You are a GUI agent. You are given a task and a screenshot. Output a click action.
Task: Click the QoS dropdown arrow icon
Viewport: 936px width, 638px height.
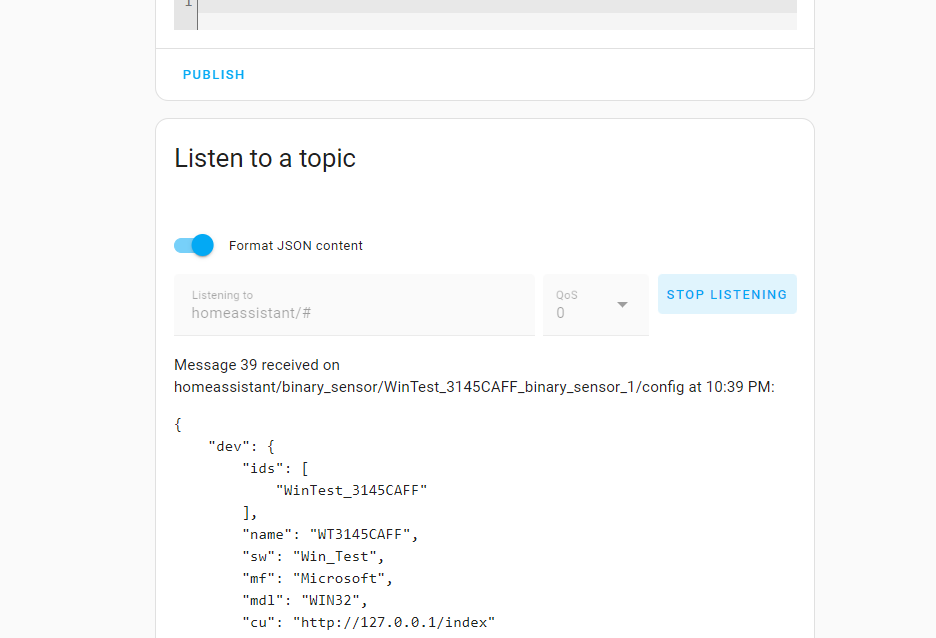pyautogui.click(x=622, y=305)
